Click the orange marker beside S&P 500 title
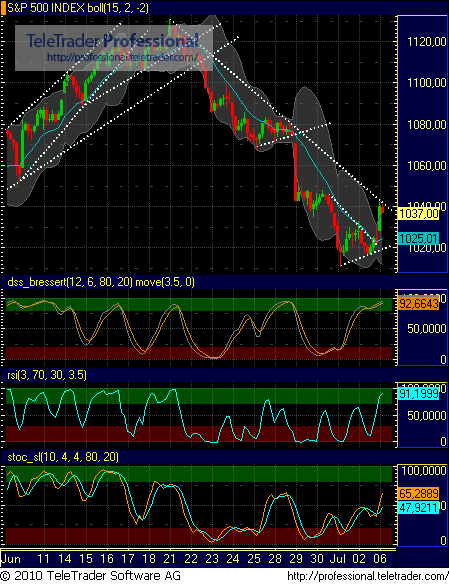This screenshot has width=449, height=585. pos(3,8)
